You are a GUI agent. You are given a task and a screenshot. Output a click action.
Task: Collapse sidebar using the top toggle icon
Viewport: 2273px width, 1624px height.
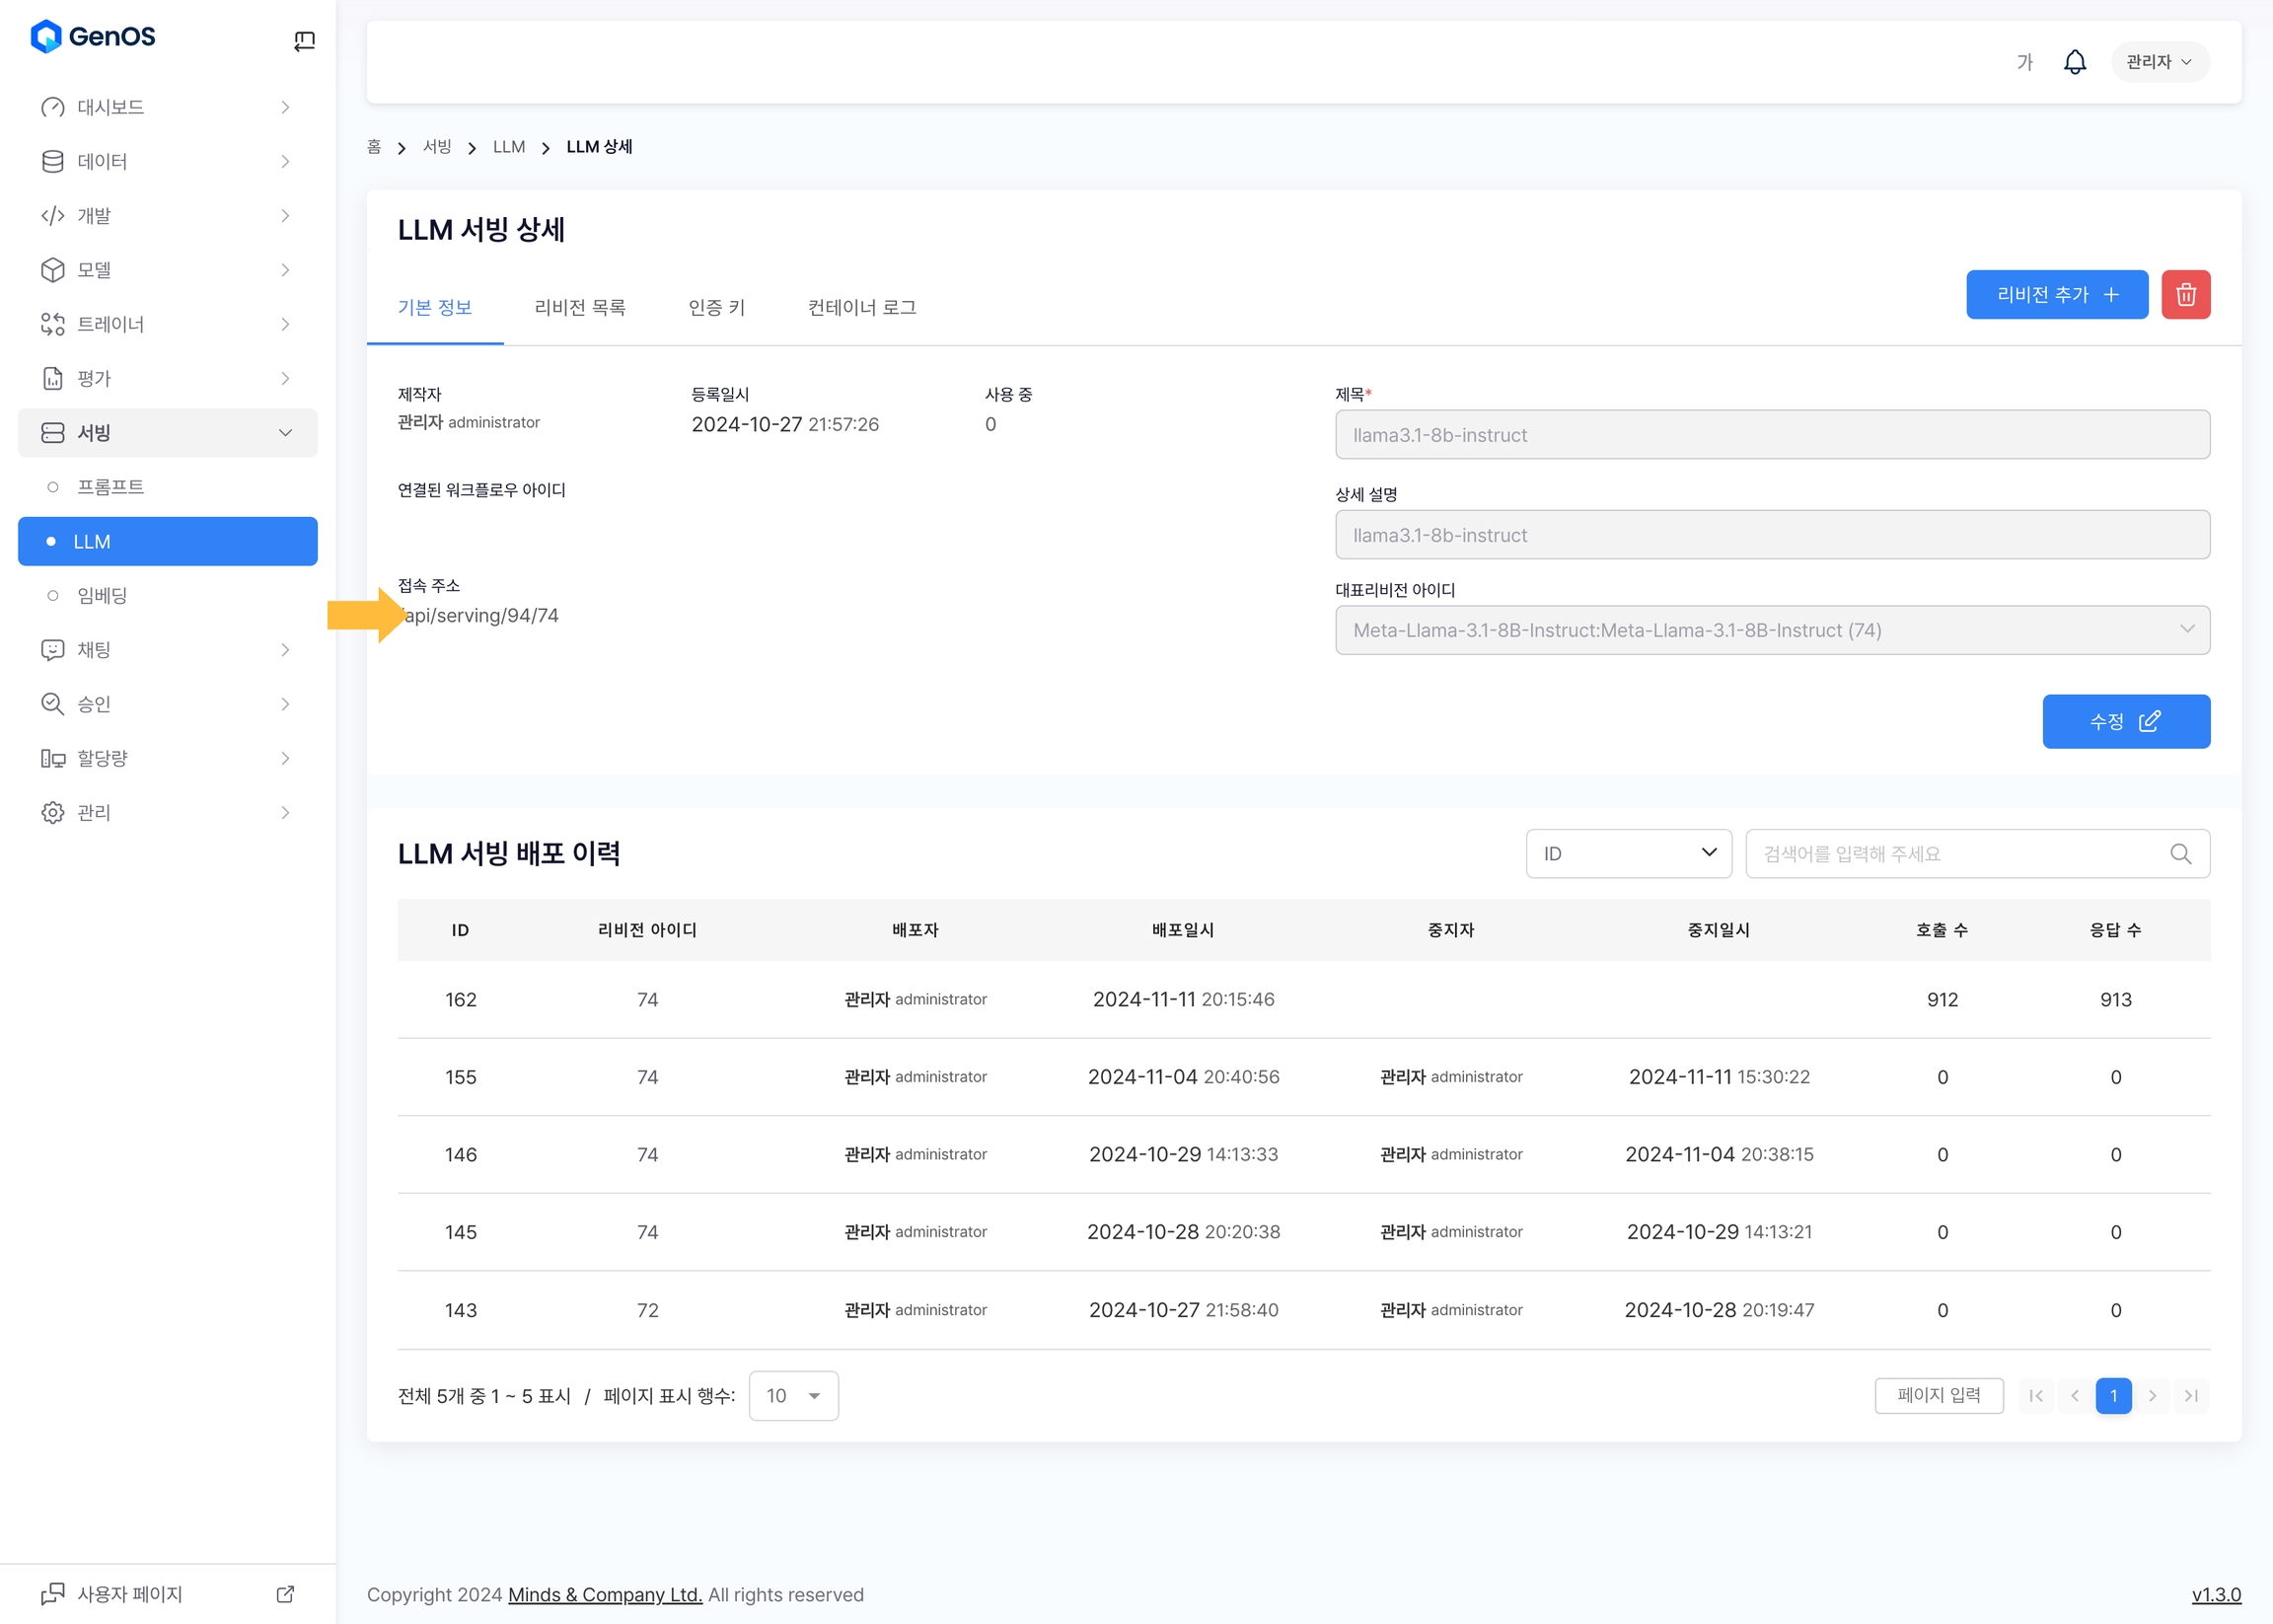click(304, 40)
